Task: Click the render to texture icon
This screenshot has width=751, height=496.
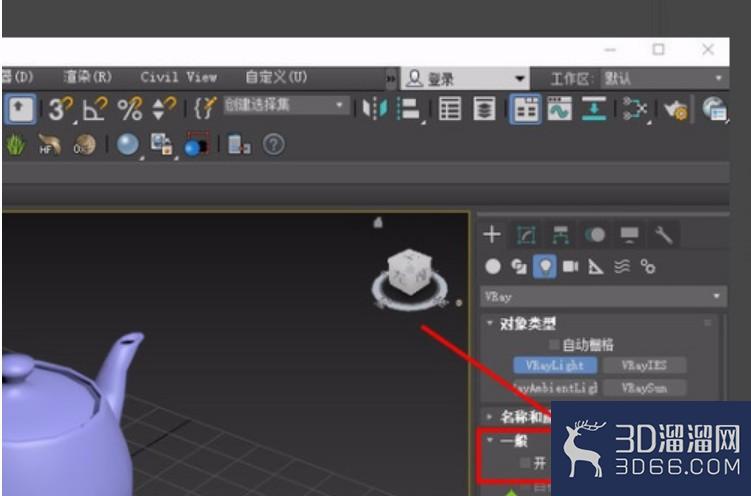Action: point(161,144)
